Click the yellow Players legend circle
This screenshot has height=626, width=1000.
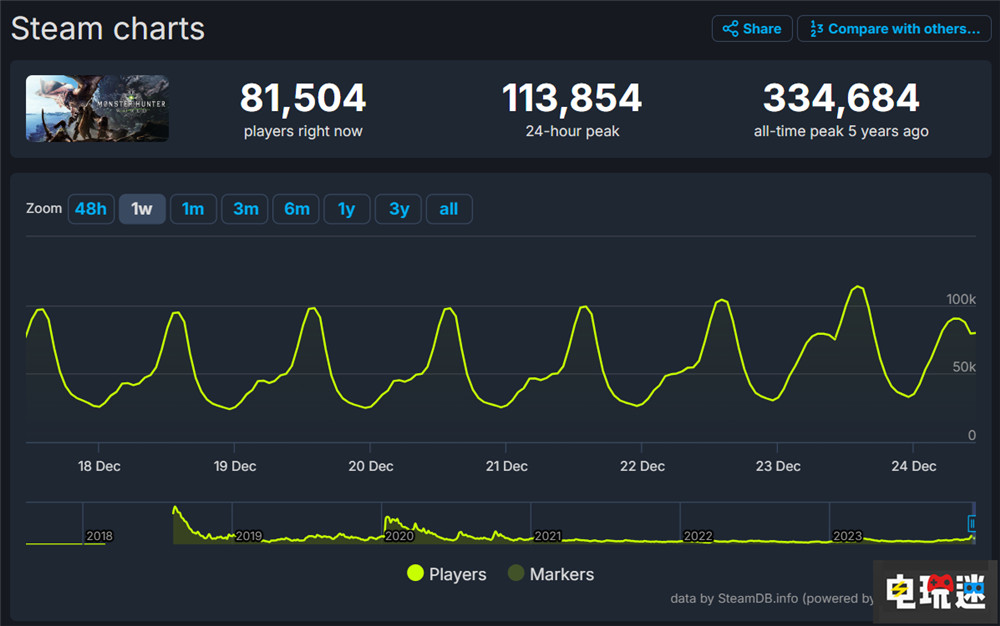pos(415,574)
